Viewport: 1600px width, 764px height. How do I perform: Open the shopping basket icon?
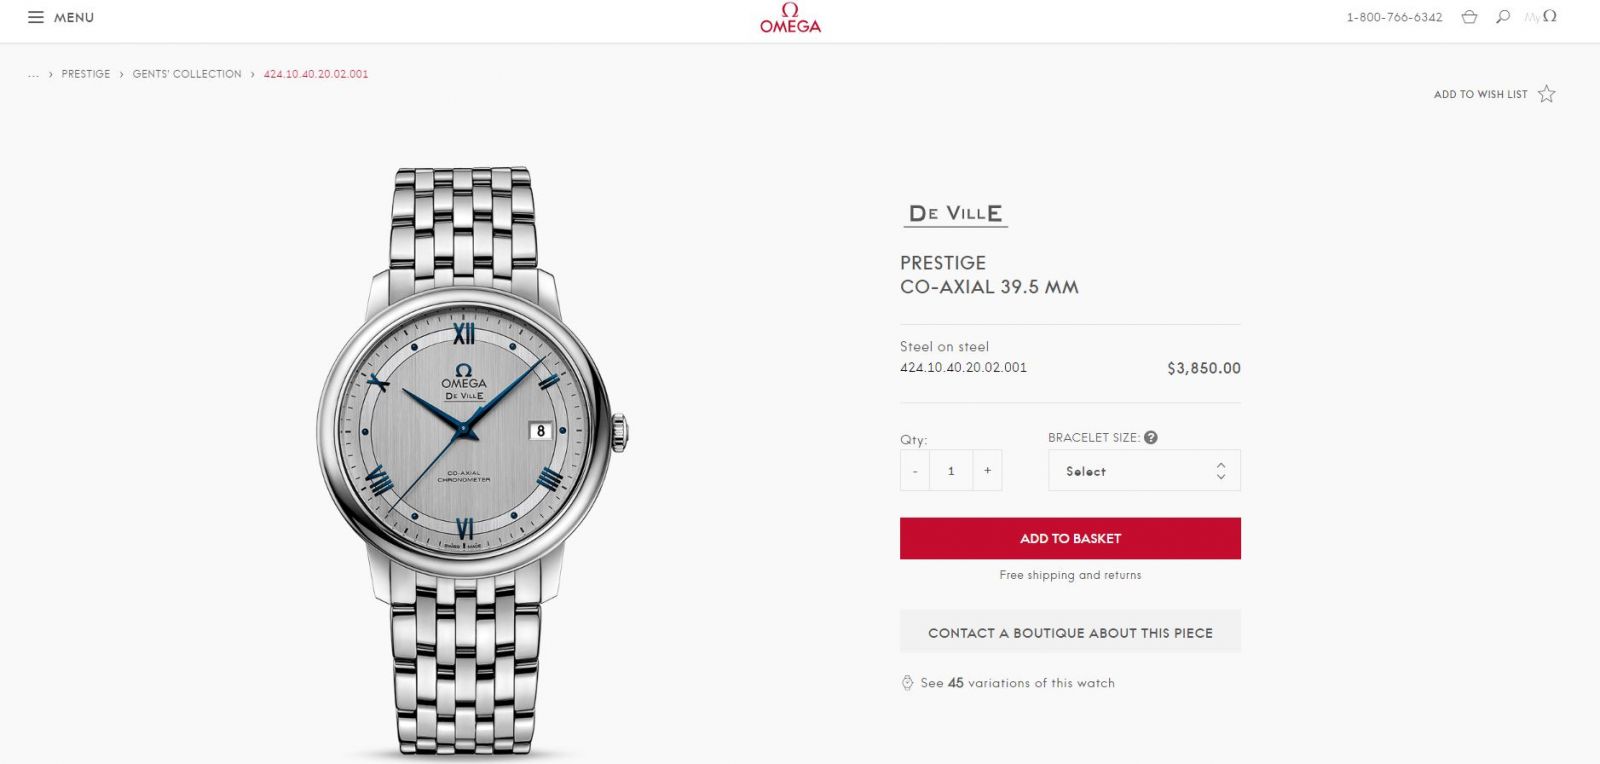[x=1469, y=17]
